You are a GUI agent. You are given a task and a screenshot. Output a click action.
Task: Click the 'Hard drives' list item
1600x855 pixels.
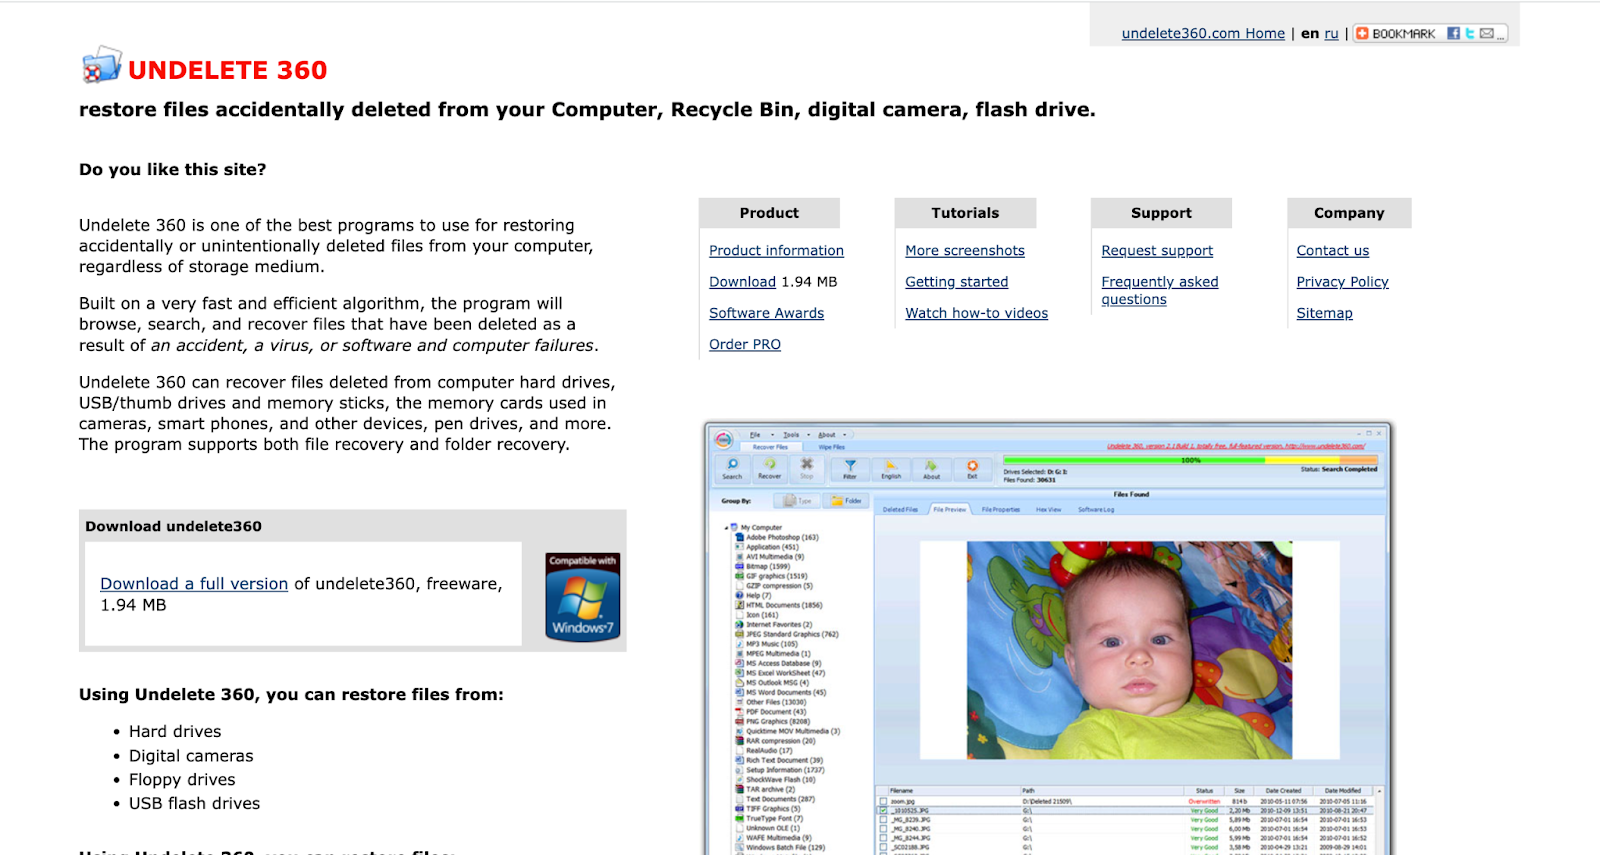(x=175, y=732)
